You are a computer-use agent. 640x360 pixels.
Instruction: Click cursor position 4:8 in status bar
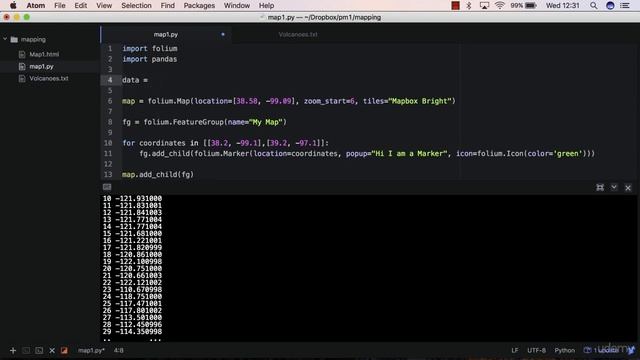119,350
